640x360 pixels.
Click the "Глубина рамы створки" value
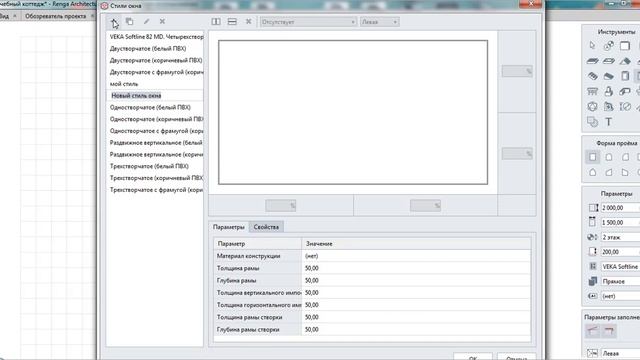416,329
